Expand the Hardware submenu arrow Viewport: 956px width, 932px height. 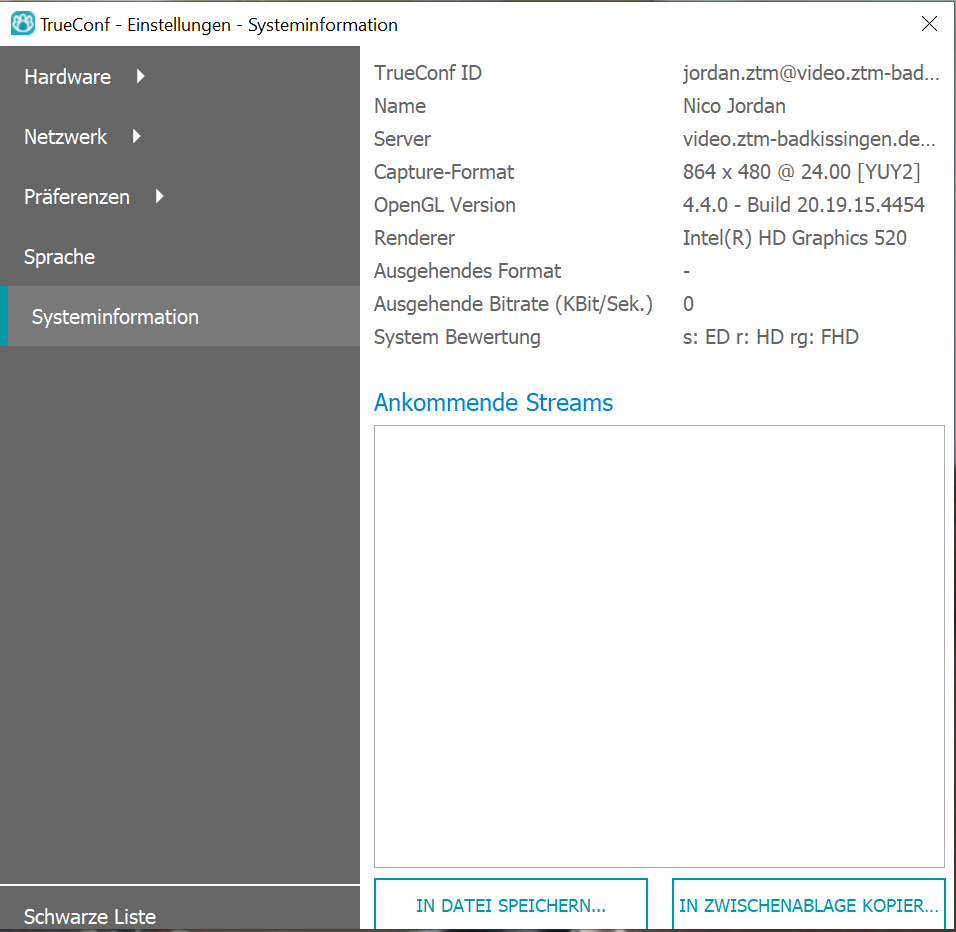[140, 76]
